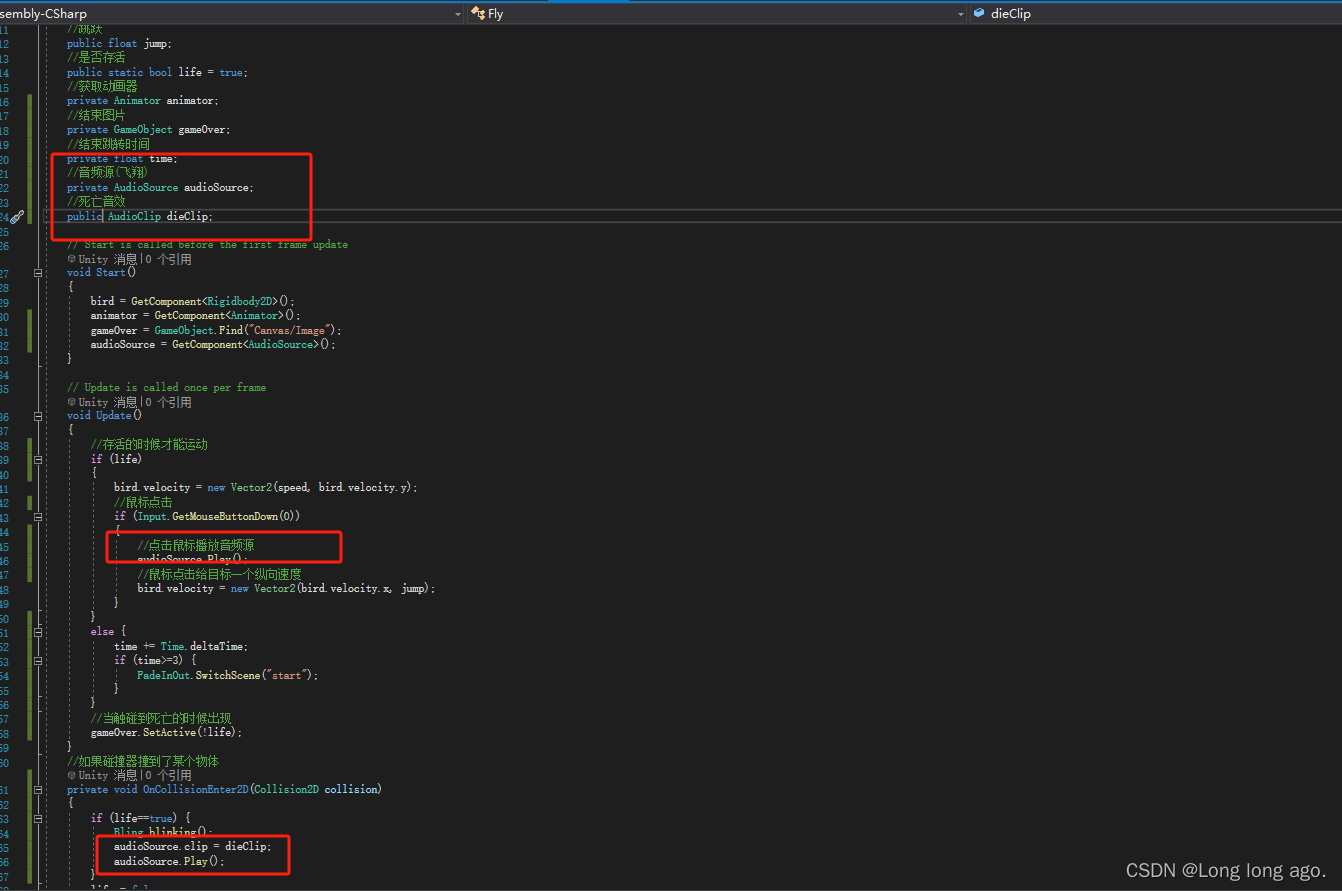
Task: Collapse the if (life) block
Action: (38, 459)
